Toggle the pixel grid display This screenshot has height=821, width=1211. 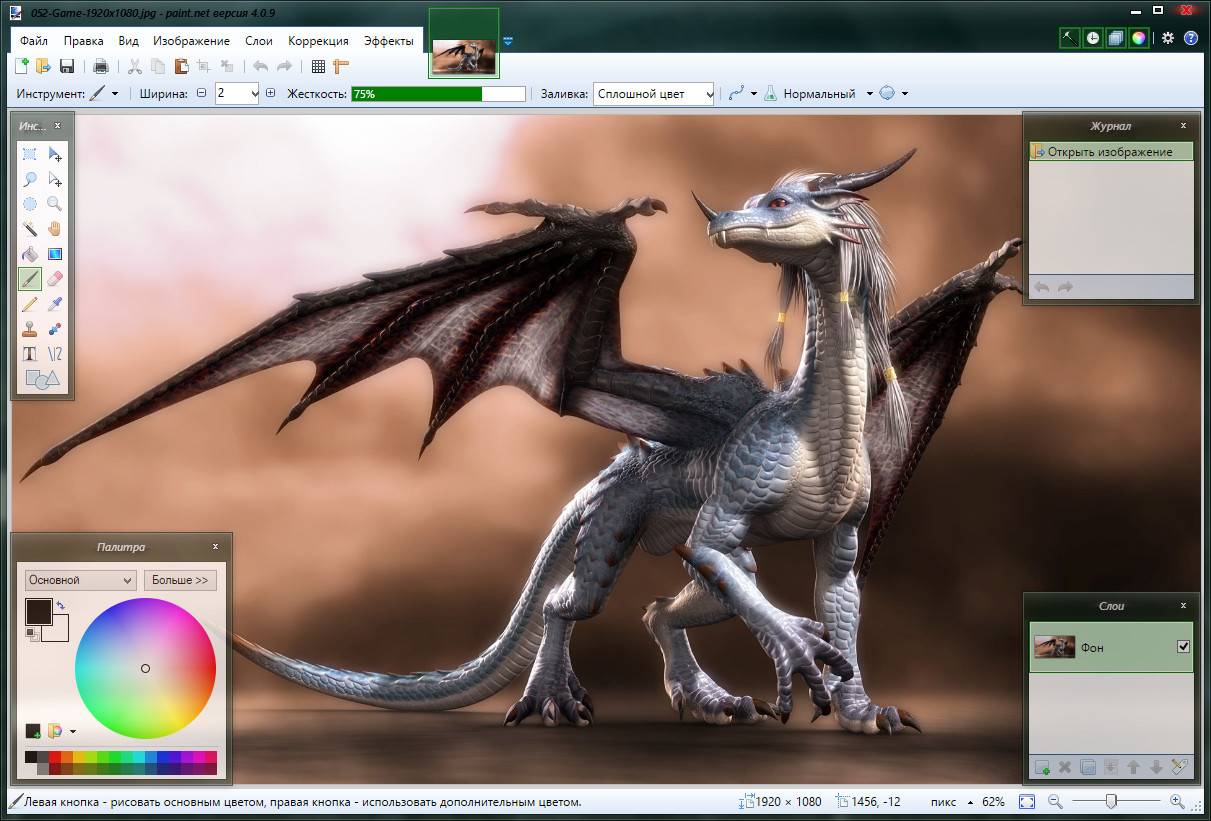318,66
